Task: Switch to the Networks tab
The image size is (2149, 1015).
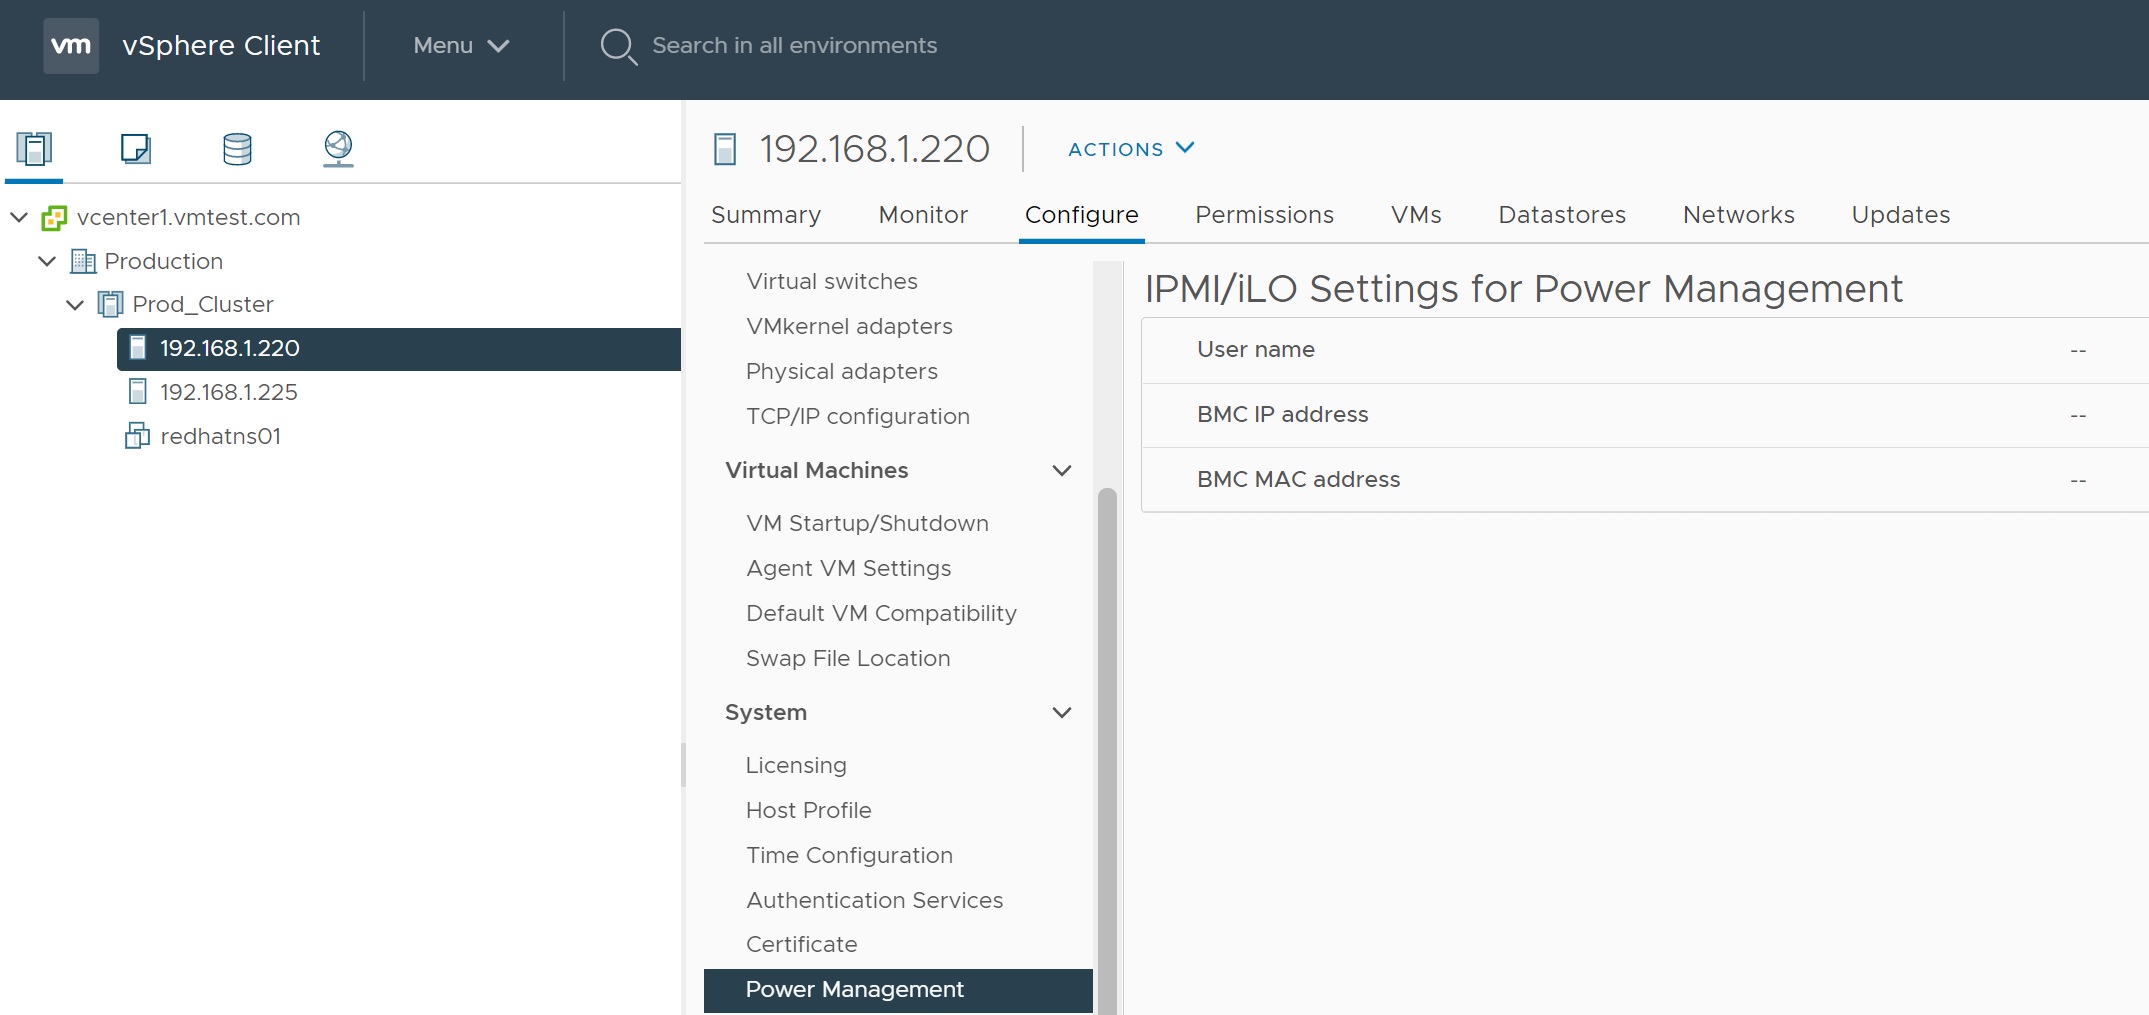Action: (x=1738, y=215)
